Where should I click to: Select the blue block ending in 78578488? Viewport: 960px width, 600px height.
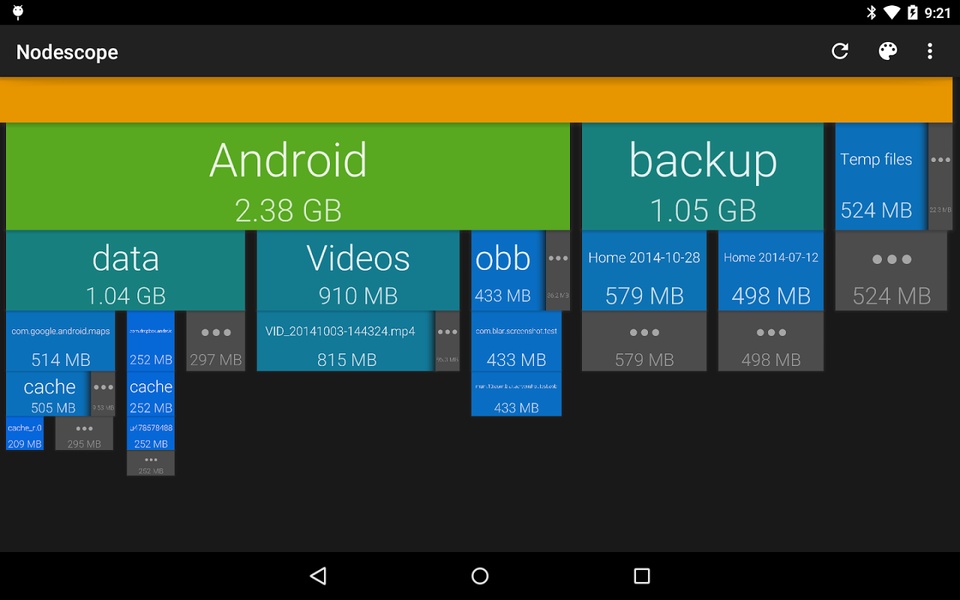[151, 433]
